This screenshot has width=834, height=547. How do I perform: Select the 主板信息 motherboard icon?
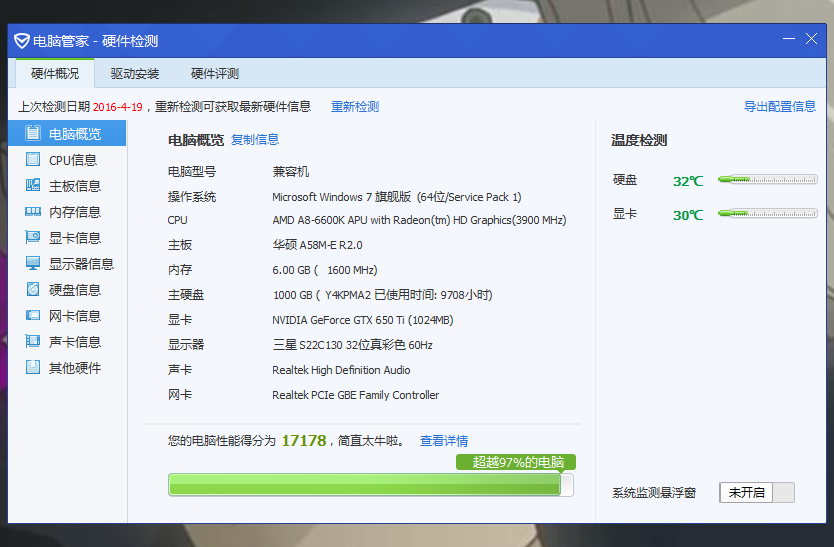pos(33,186)
